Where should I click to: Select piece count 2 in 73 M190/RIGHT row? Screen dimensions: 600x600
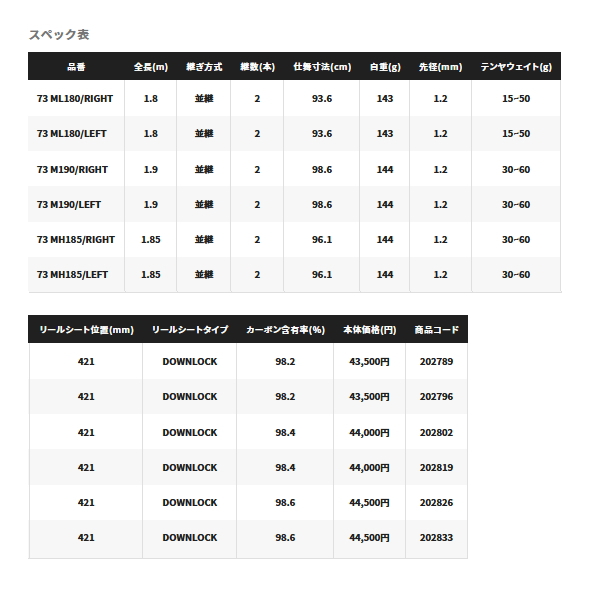click(257, 170)
